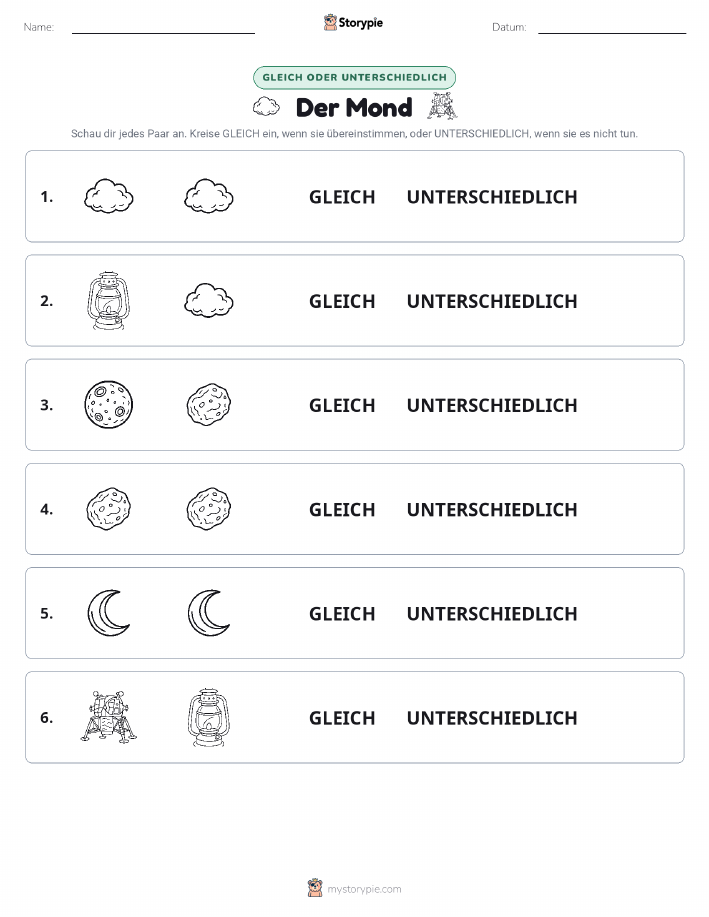The height and width of the screenshot is (917, 709).
Task: Click the second cloud in row 1
Action: (x=209, y=196)
